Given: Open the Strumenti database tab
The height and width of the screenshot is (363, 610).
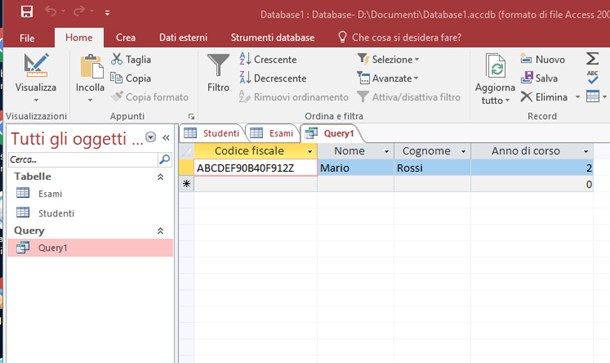Looking at the screenshot, I should click(x=272, y=37).
